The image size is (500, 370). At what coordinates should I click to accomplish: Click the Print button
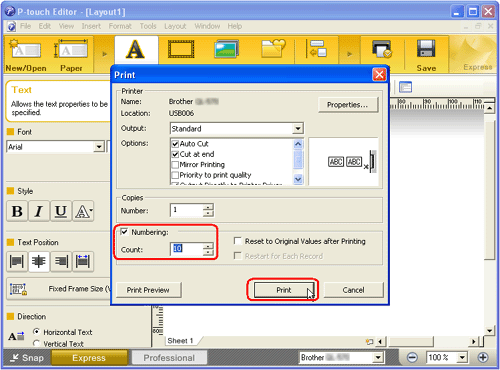[284, 290]
